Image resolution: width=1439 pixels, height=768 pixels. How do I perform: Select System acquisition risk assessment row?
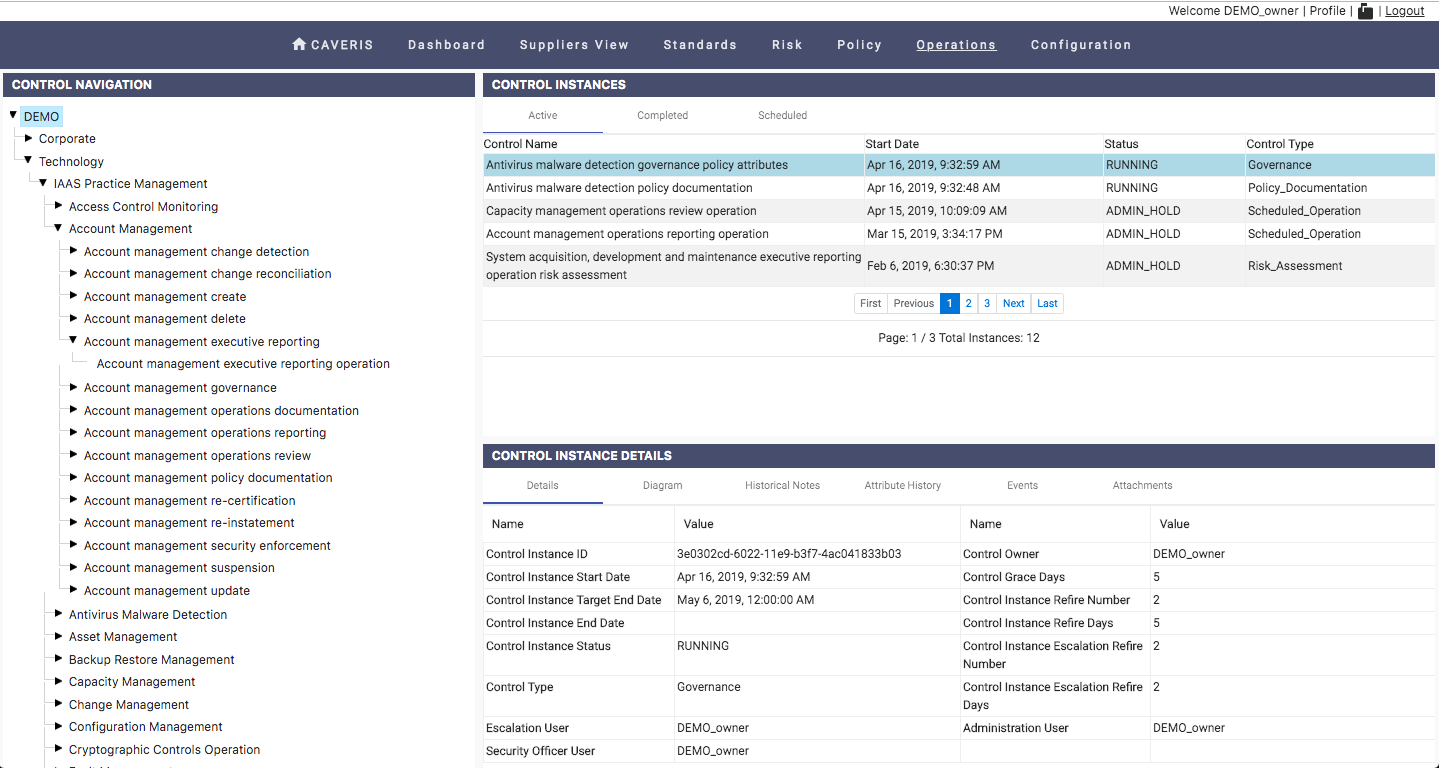[959, 266]
